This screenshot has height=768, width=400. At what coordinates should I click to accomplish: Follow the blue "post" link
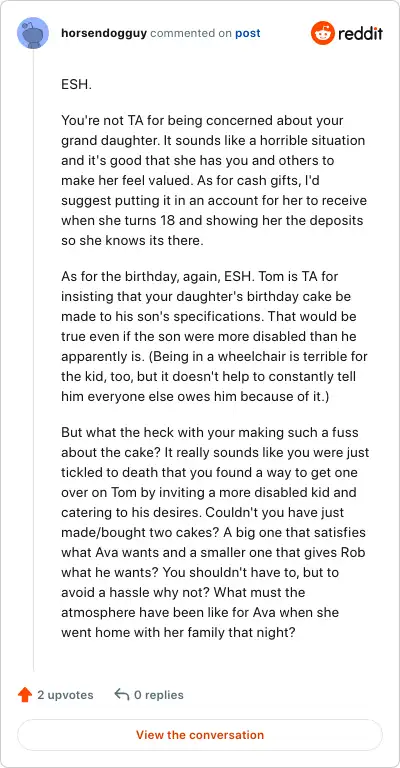pos(248,33)
